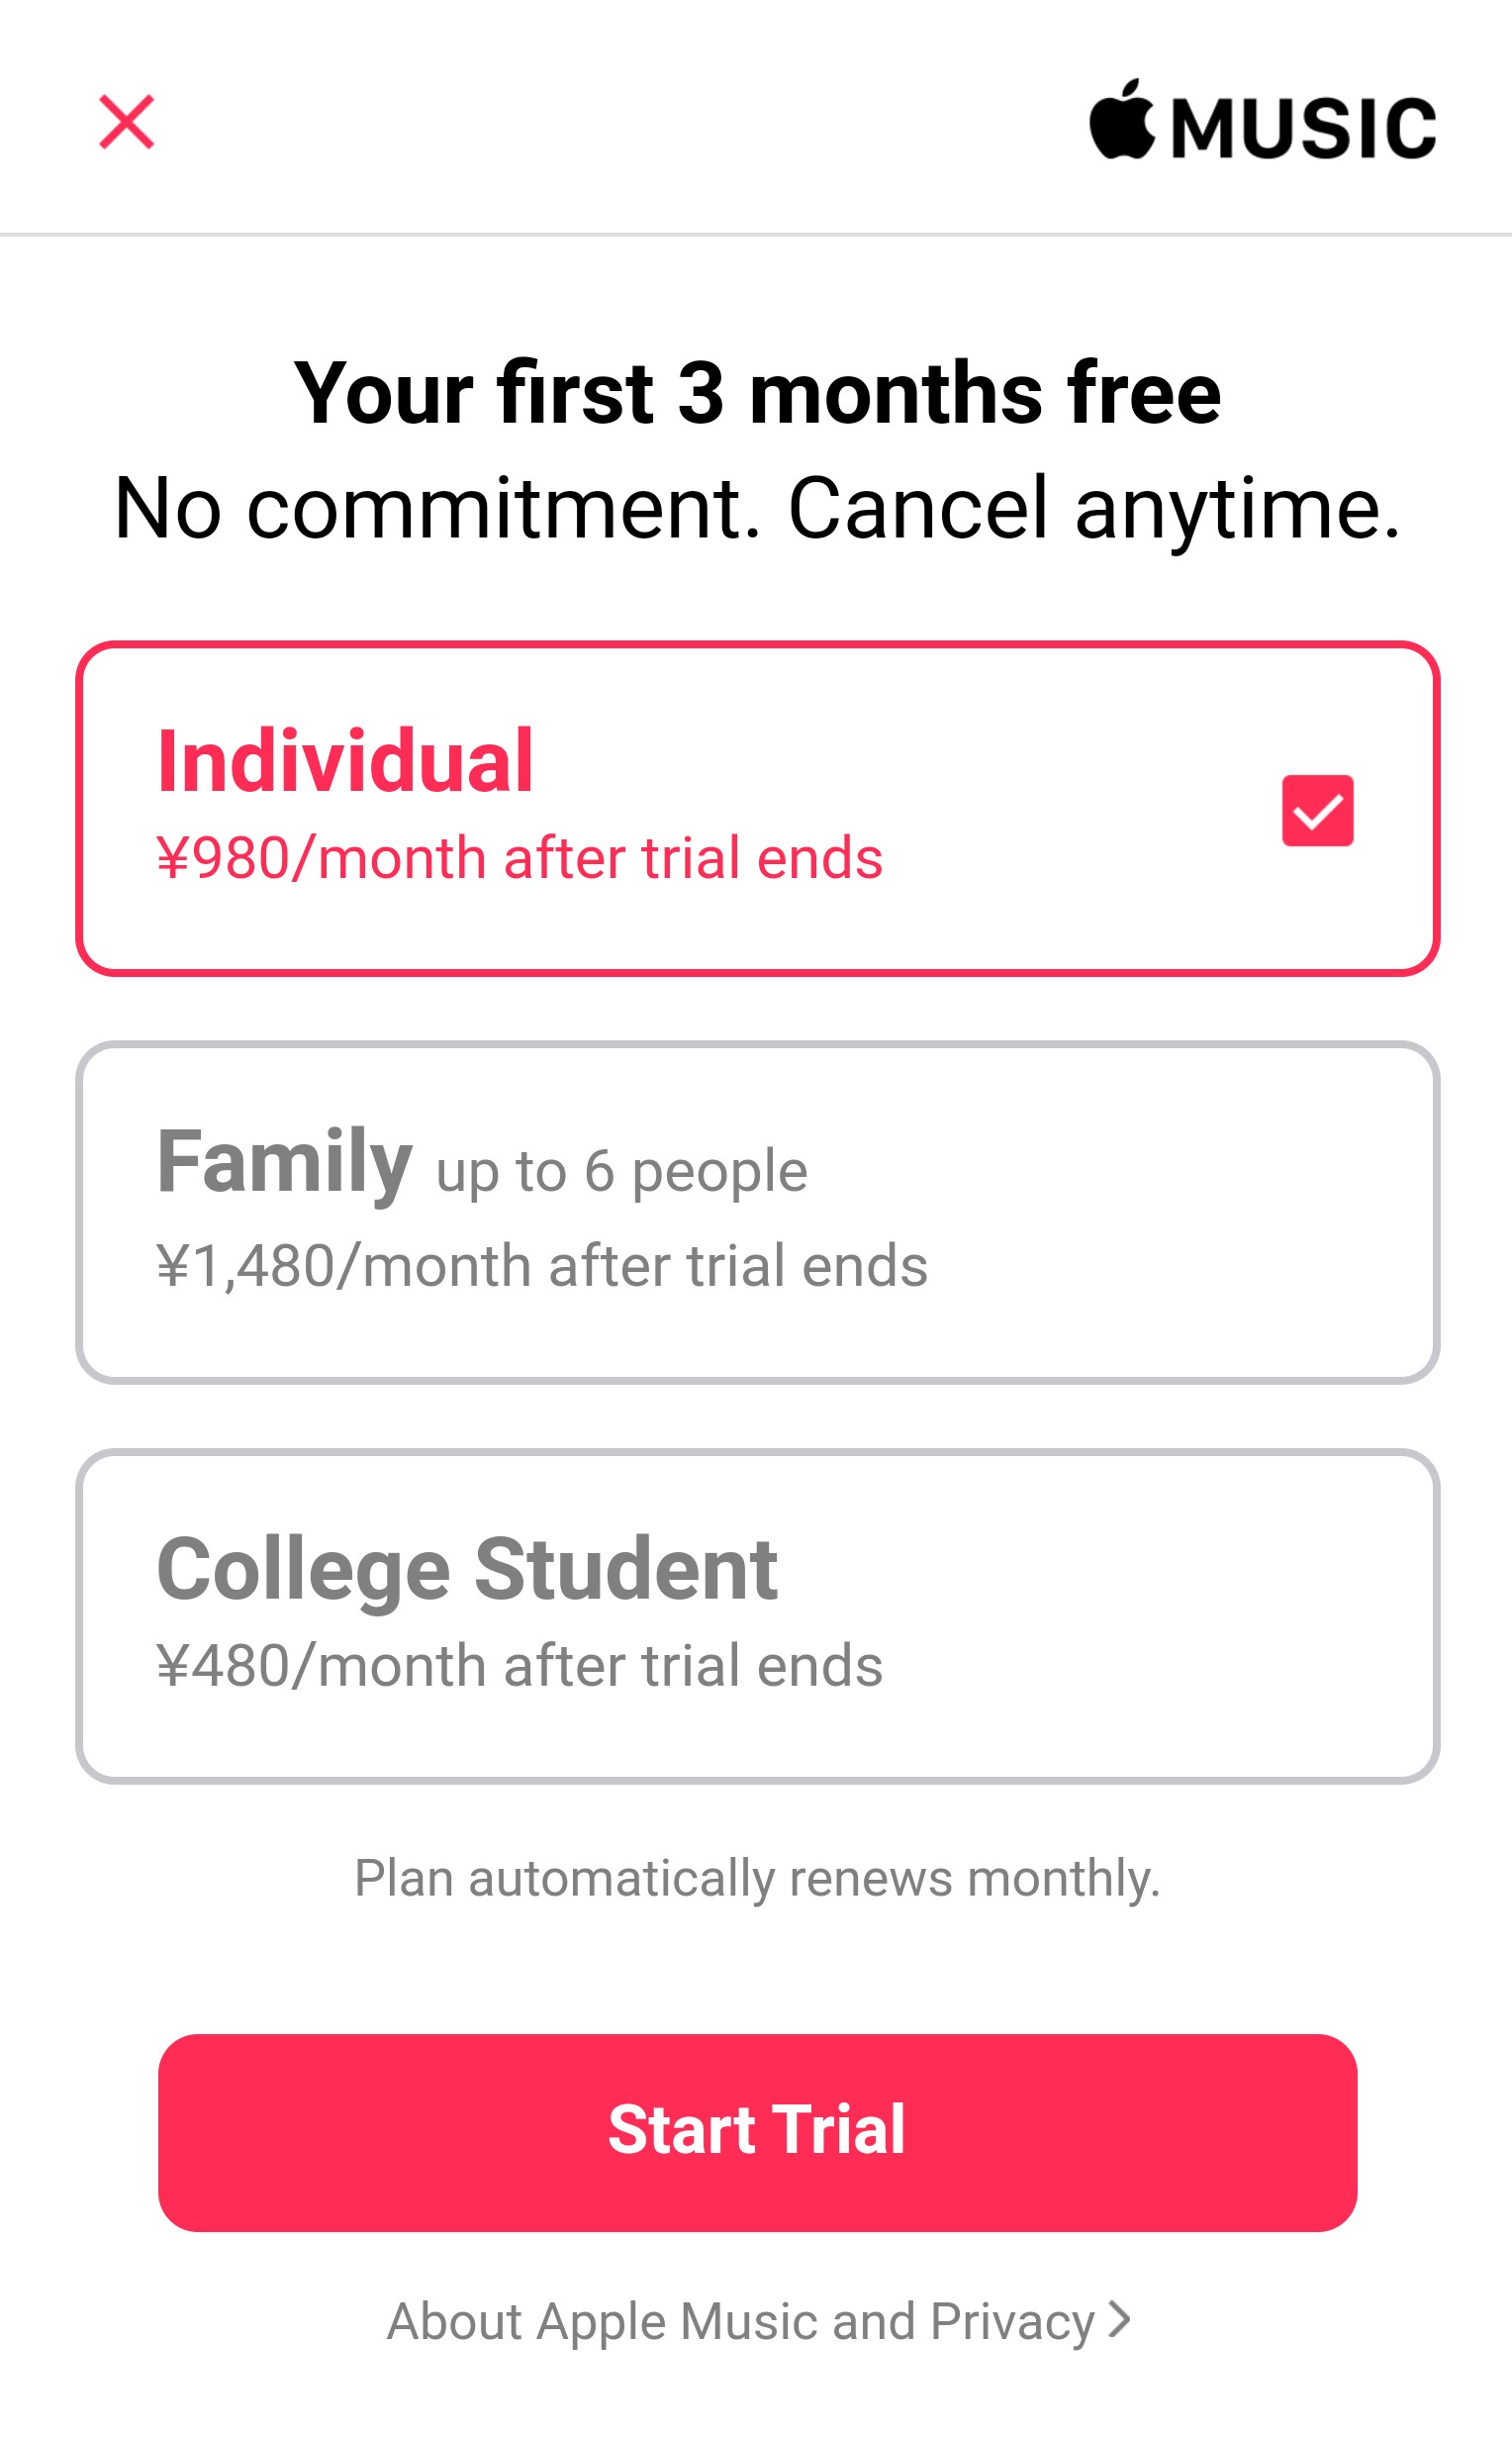Toggle the Individual plan checkmark box

tap(1317, 810)
